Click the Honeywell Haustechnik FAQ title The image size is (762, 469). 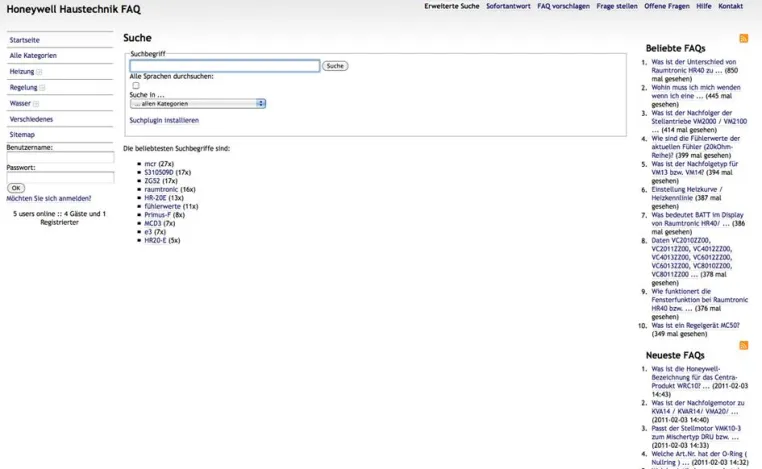point(73,9)
